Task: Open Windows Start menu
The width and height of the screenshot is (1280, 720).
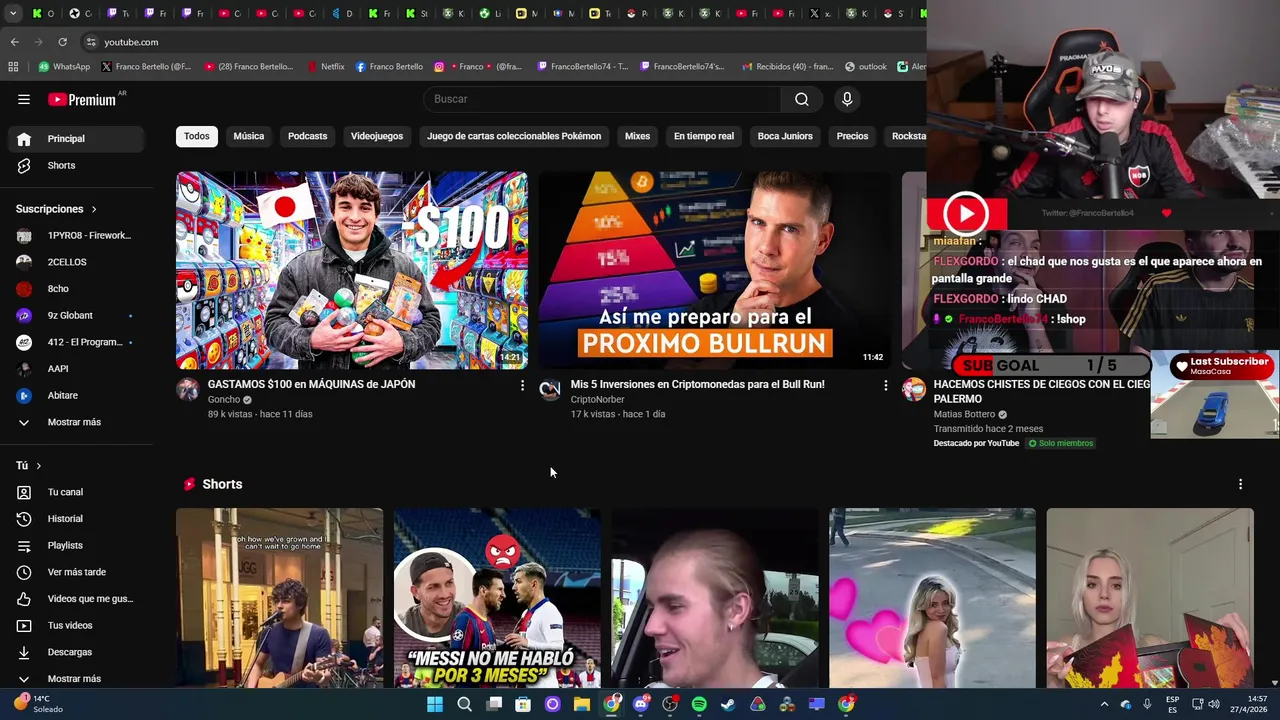Action: click(435, 704)
